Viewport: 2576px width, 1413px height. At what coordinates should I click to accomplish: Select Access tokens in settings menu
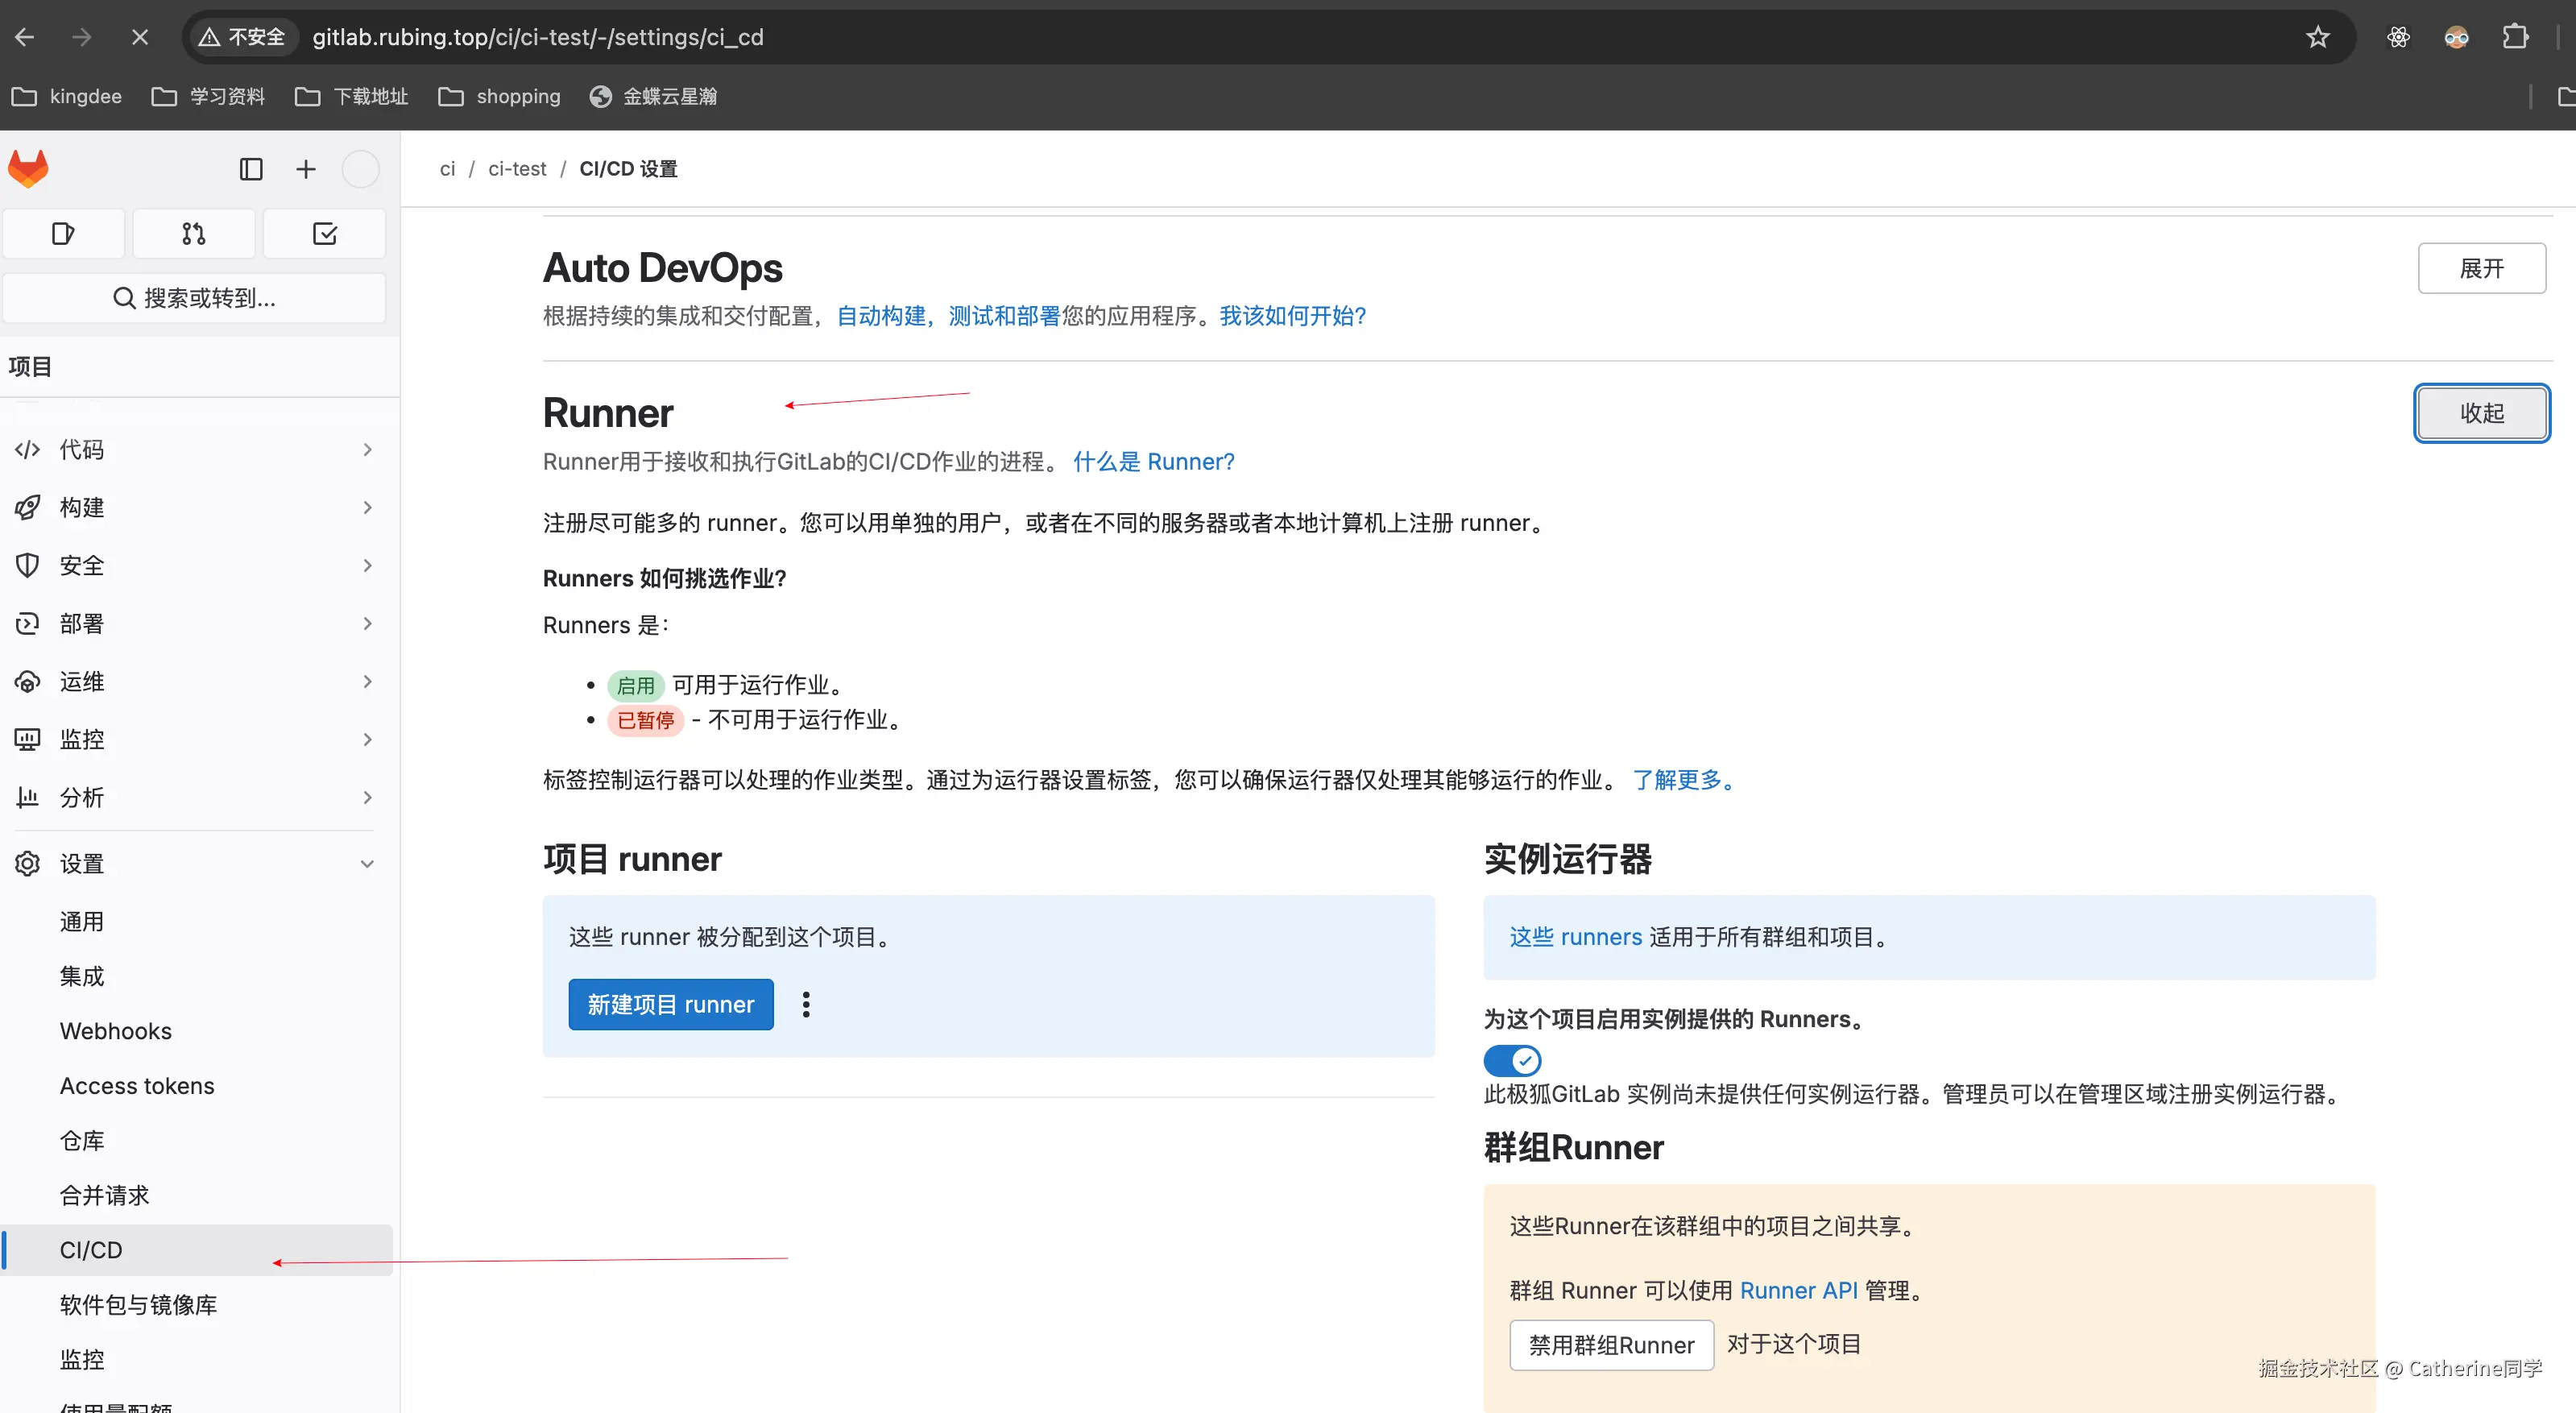[x=137, y=1086]
